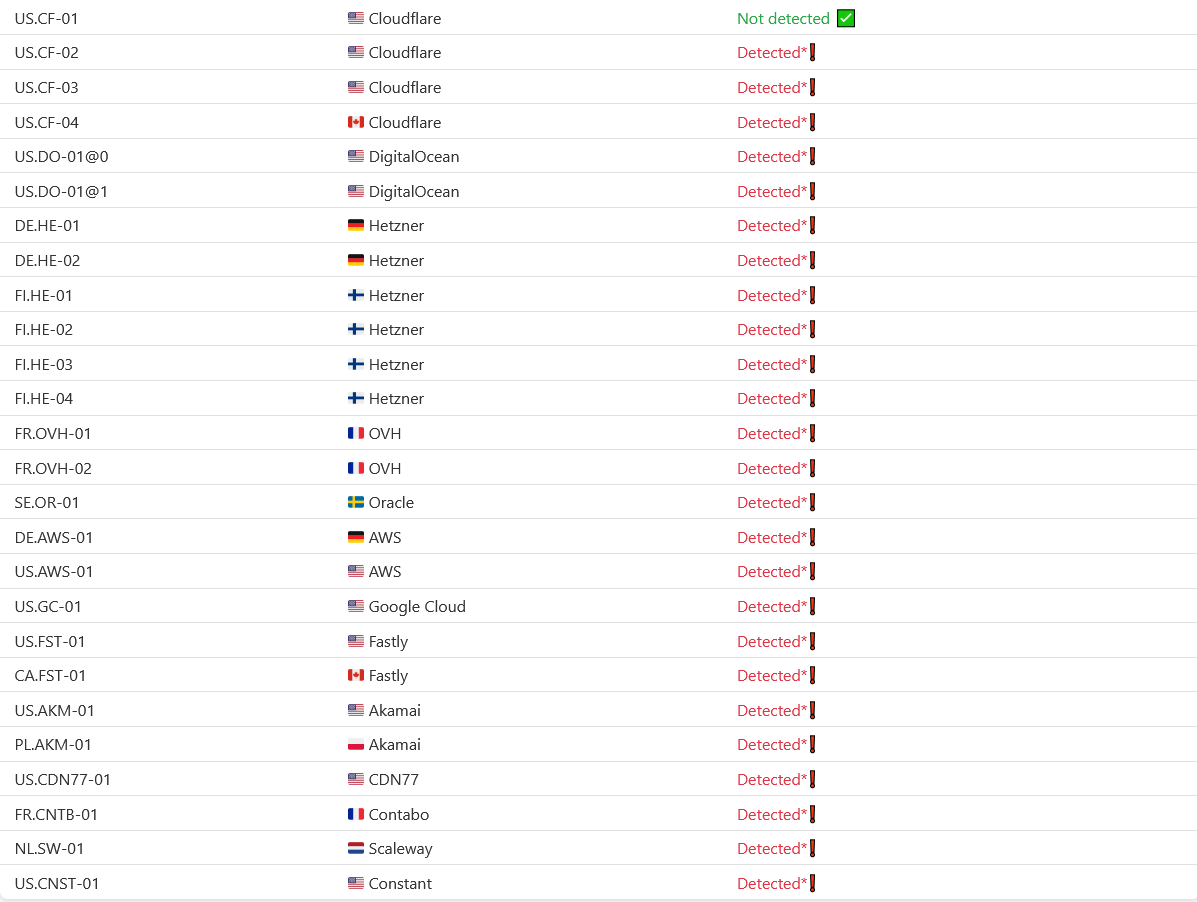Click Detected status in the Google Cloud row
The width and height of the screenshot is (1197, 902).
click(771, 606)
